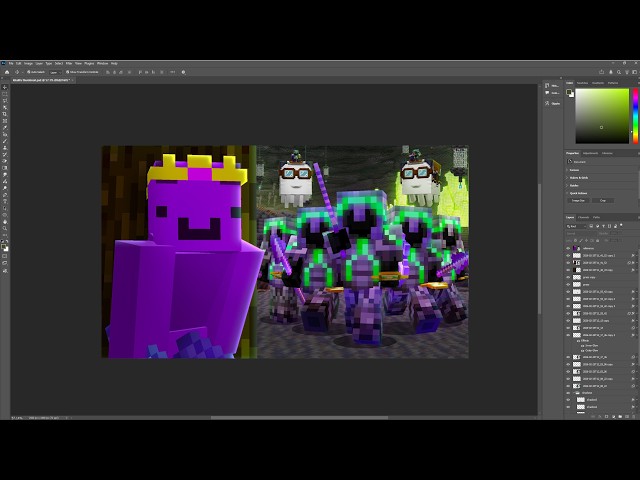Click the lock all layer icon

tap(598, 240)
